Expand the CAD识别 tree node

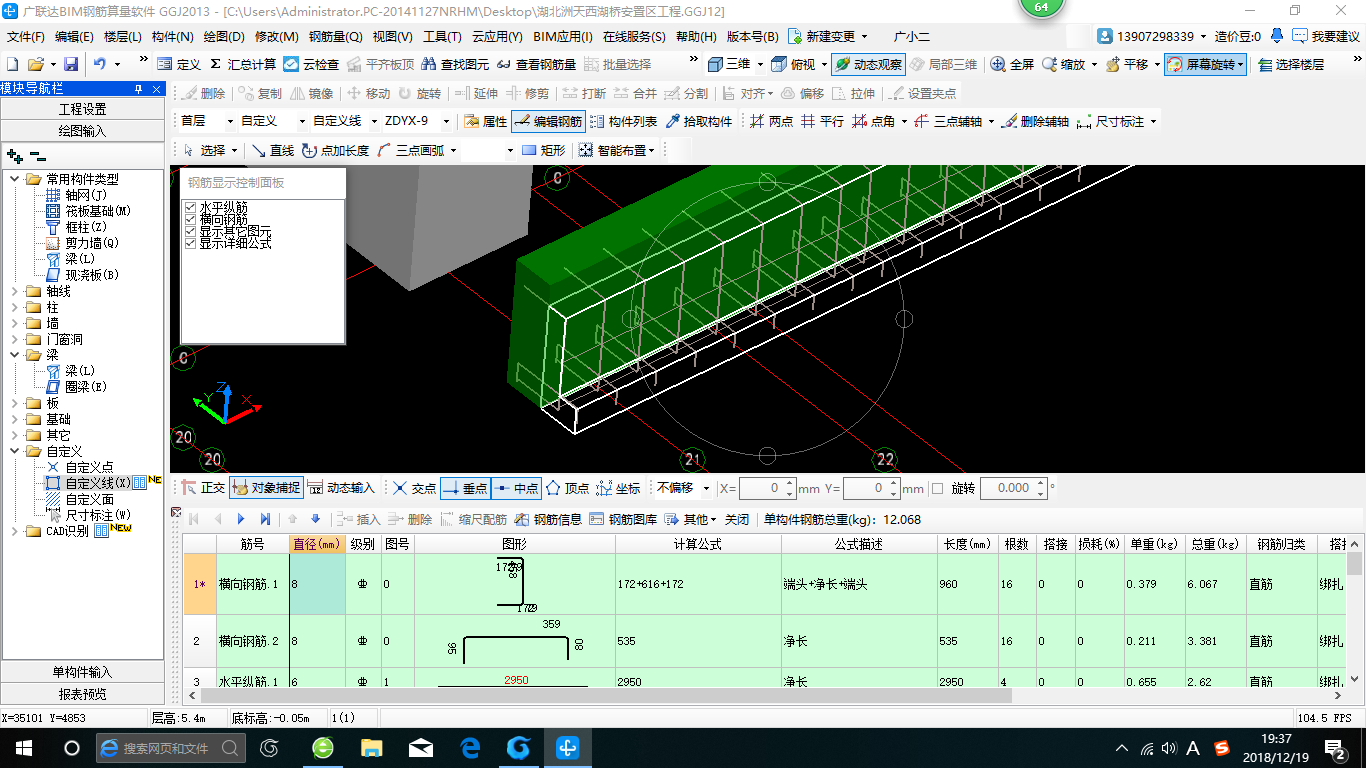coord(16,531)
